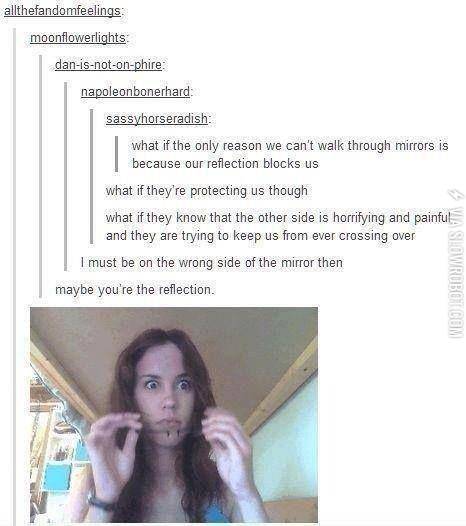Open the moonflowerlights username link
466x526 pixels.
[78, 38]
